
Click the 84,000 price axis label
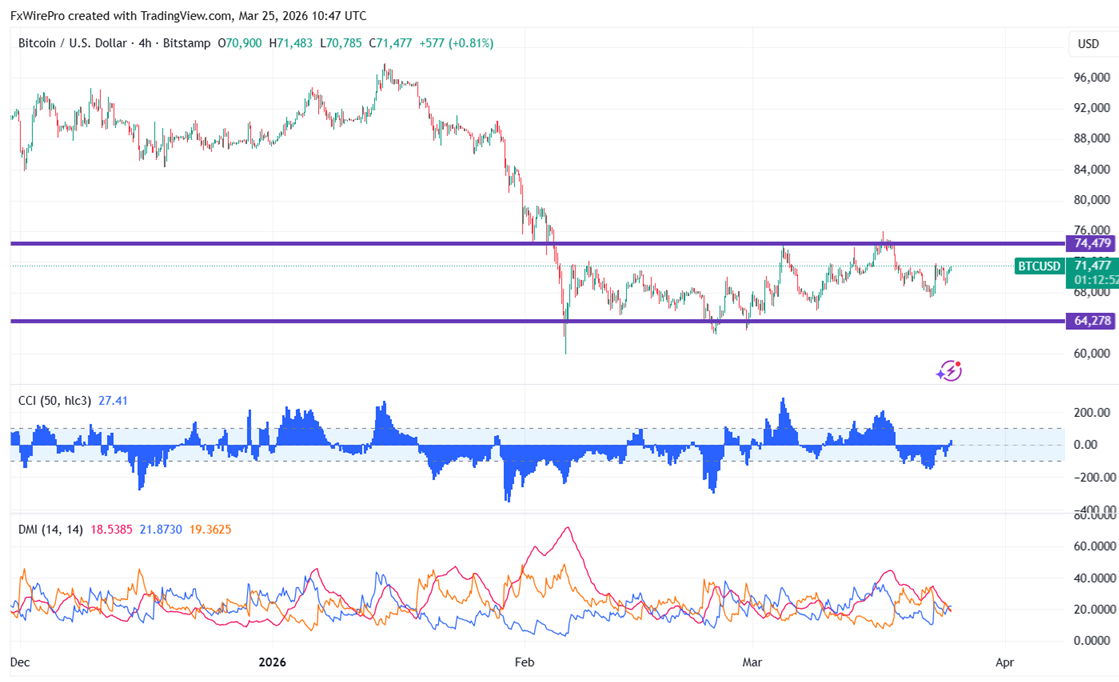pyautogui.click(x=1092, y=169)
